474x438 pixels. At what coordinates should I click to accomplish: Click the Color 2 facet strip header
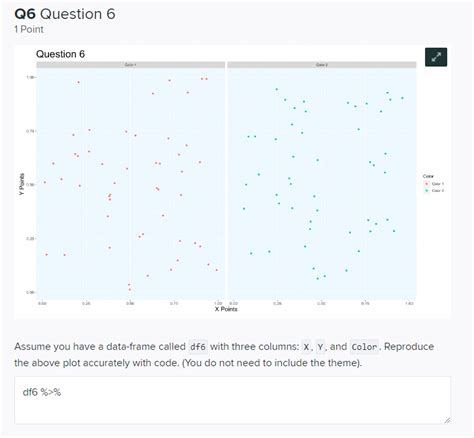[322, 65]
